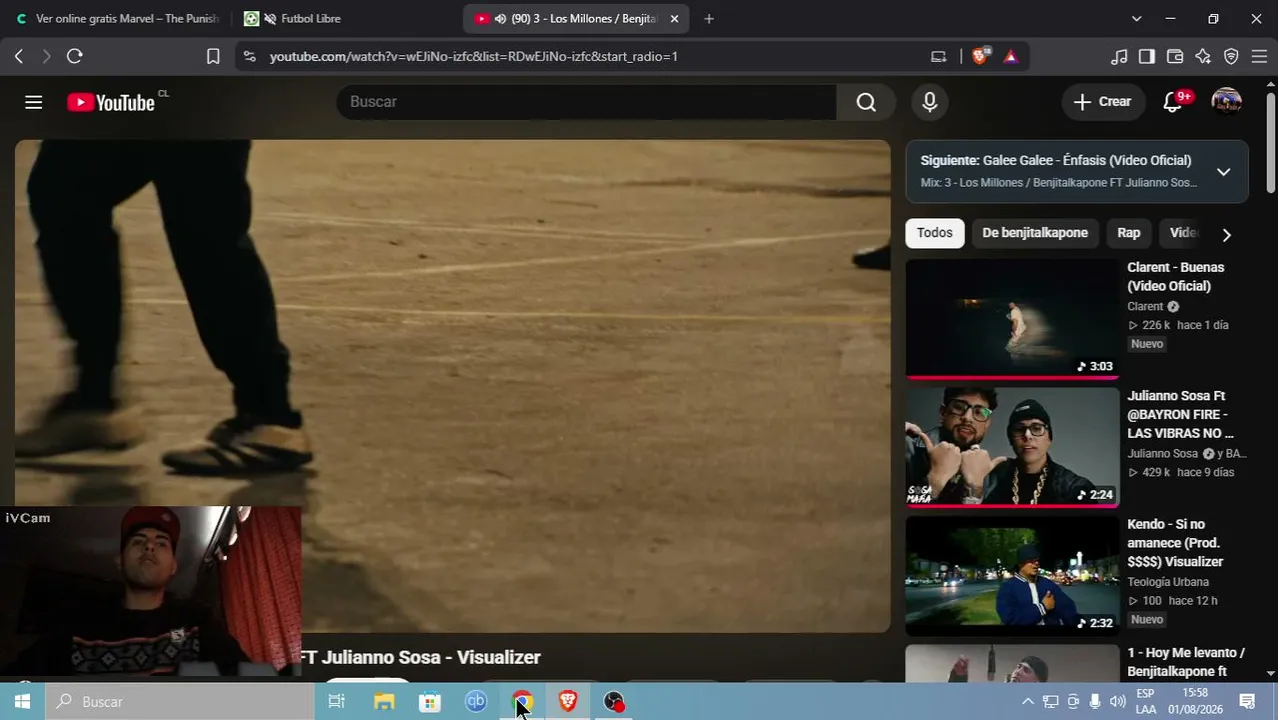The height and width of the screenshot is (720, 1278).
Task: Select the Rap filter chip
Action: coord(1129,232)
